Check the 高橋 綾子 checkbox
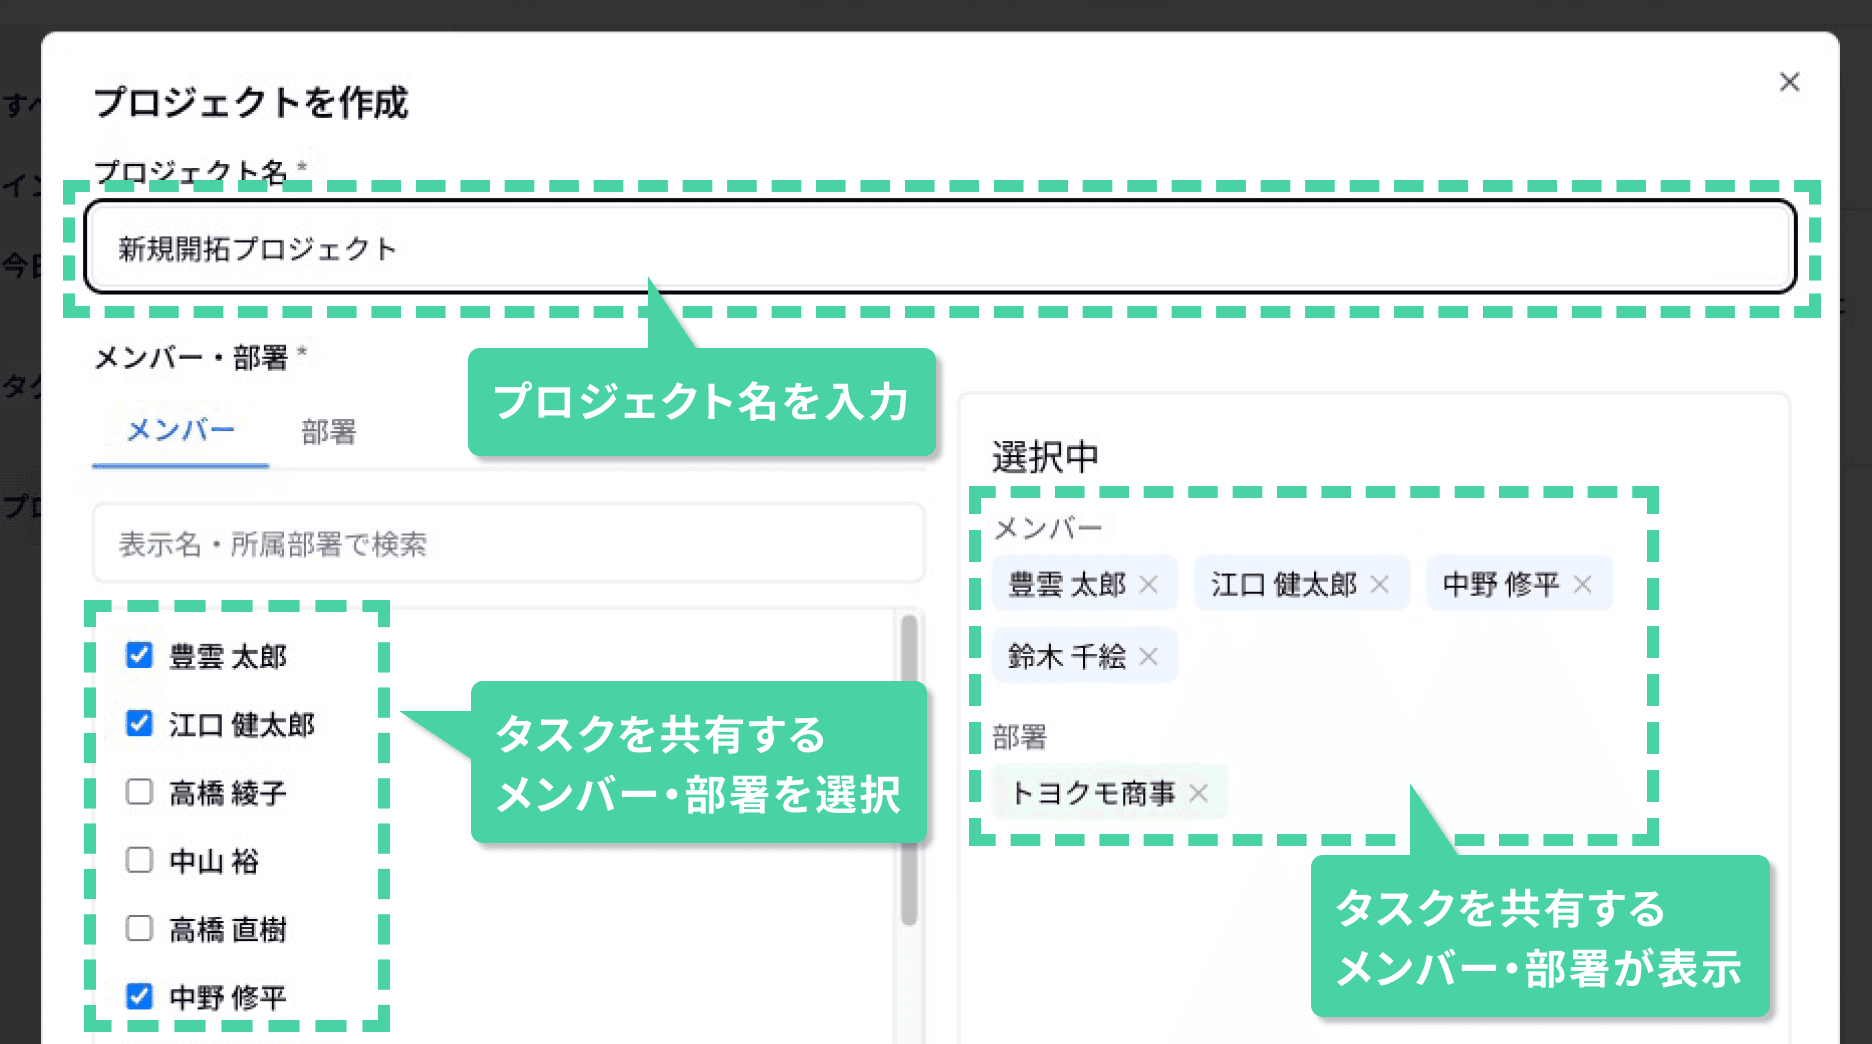 click(138, 791)
